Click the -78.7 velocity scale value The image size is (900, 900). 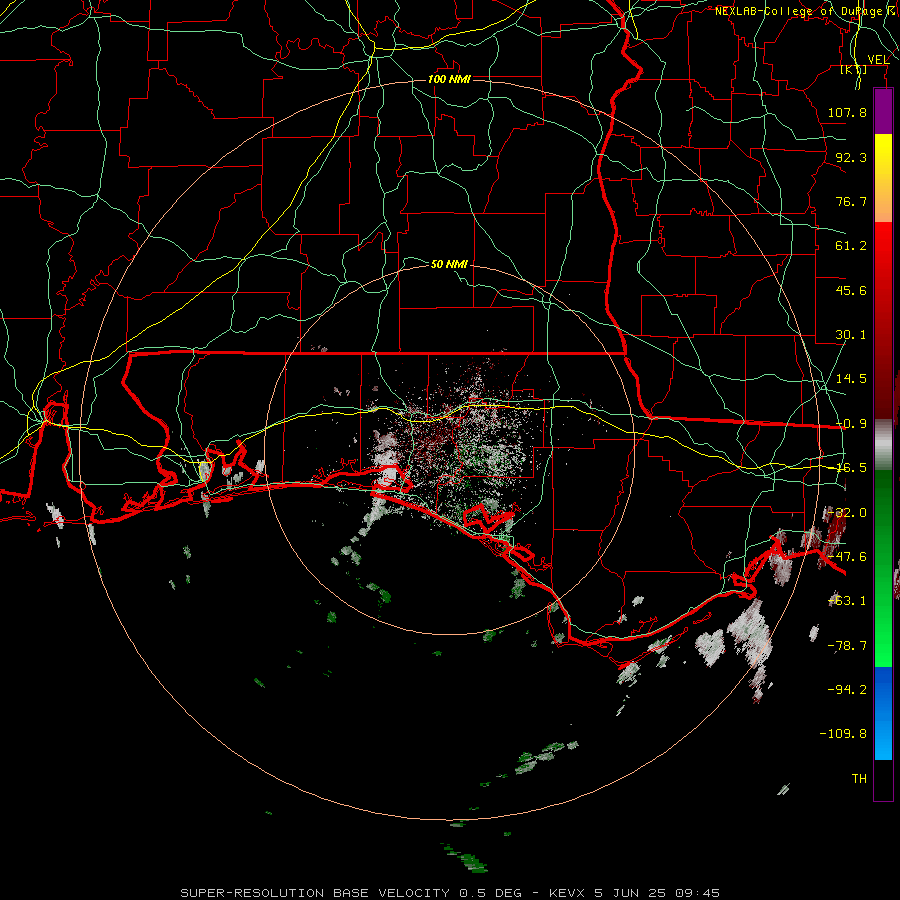click(847, 646)
